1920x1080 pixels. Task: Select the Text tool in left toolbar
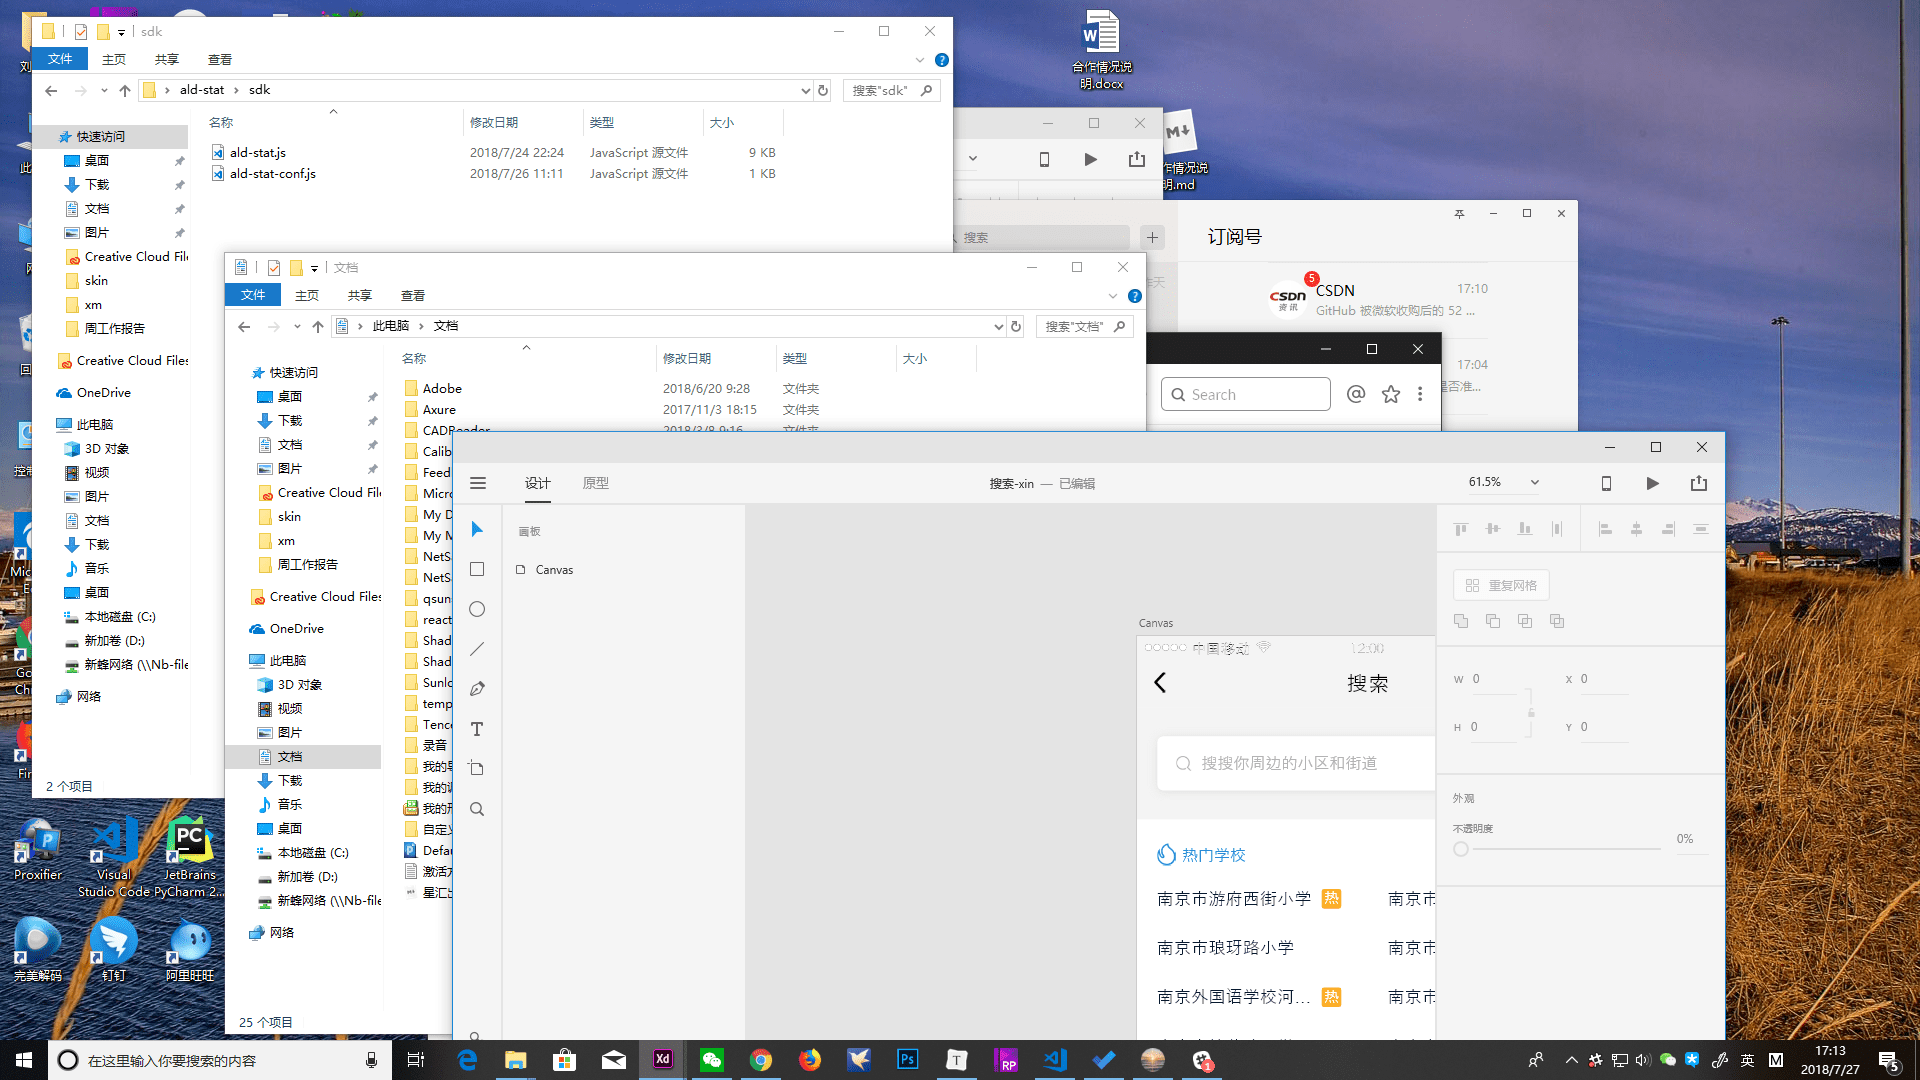click(477, 729)
